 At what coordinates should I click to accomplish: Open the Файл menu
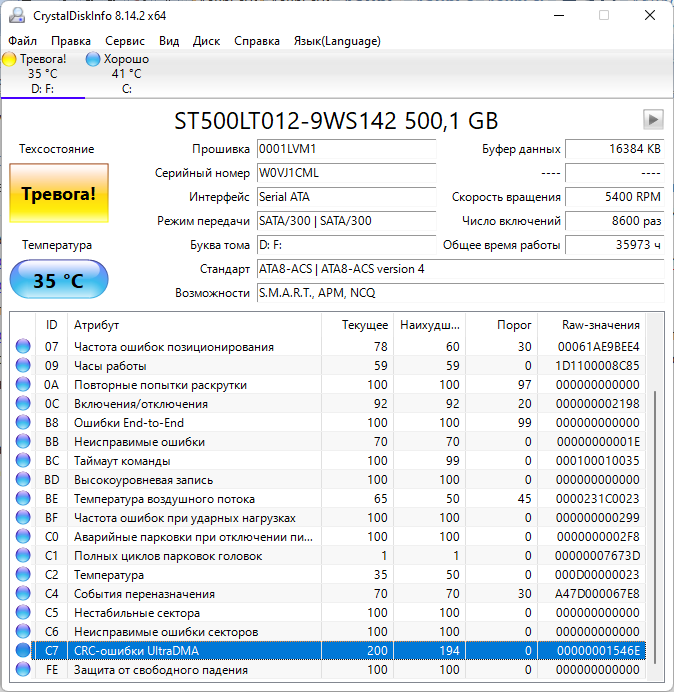(x=23, y=41)
